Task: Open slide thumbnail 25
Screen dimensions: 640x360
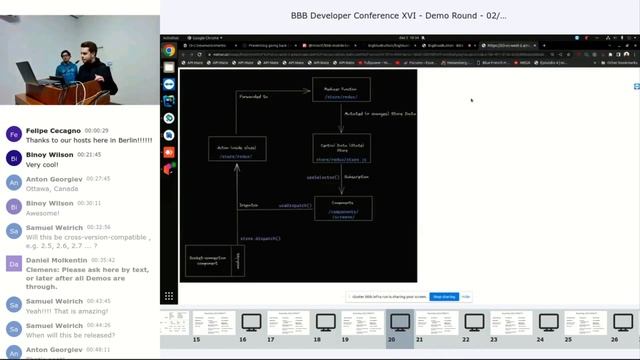Action: click(586, 322)
